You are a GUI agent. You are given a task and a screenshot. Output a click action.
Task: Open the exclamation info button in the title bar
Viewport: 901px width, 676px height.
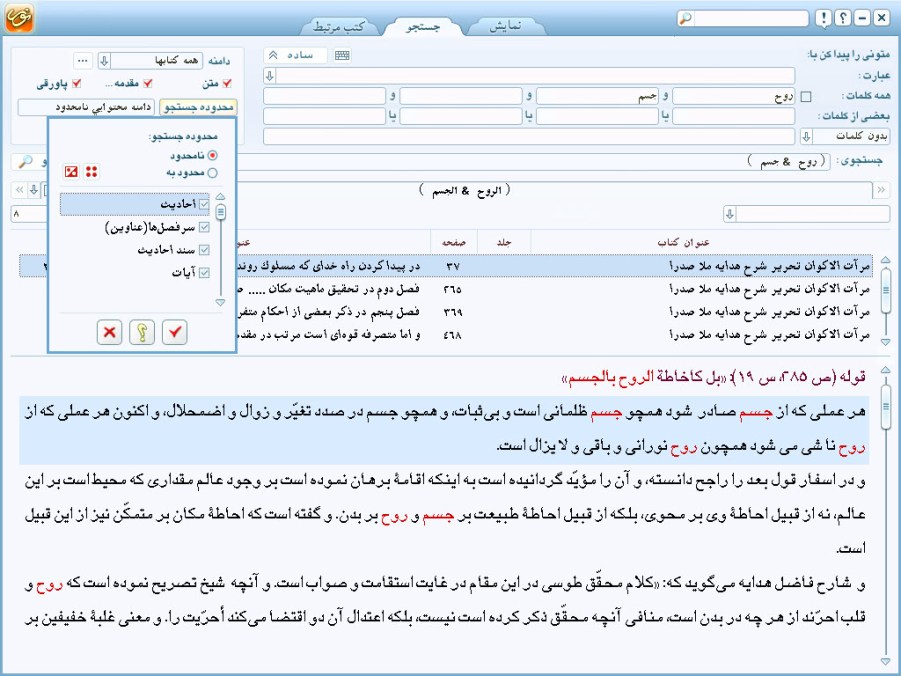823,18
